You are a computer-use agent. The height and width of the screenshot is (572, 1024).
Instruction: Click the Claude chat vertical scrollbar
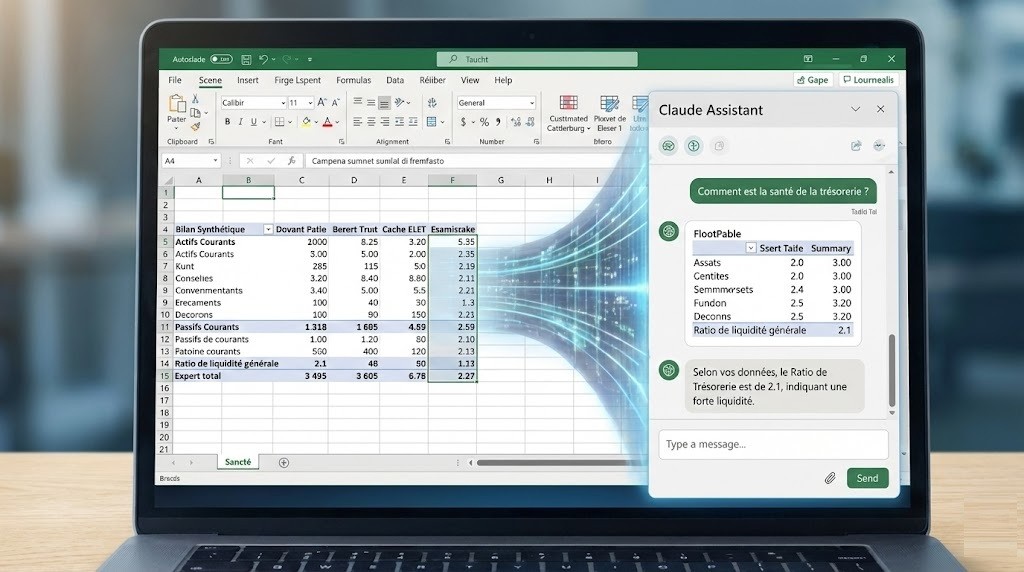coord(891,371)
